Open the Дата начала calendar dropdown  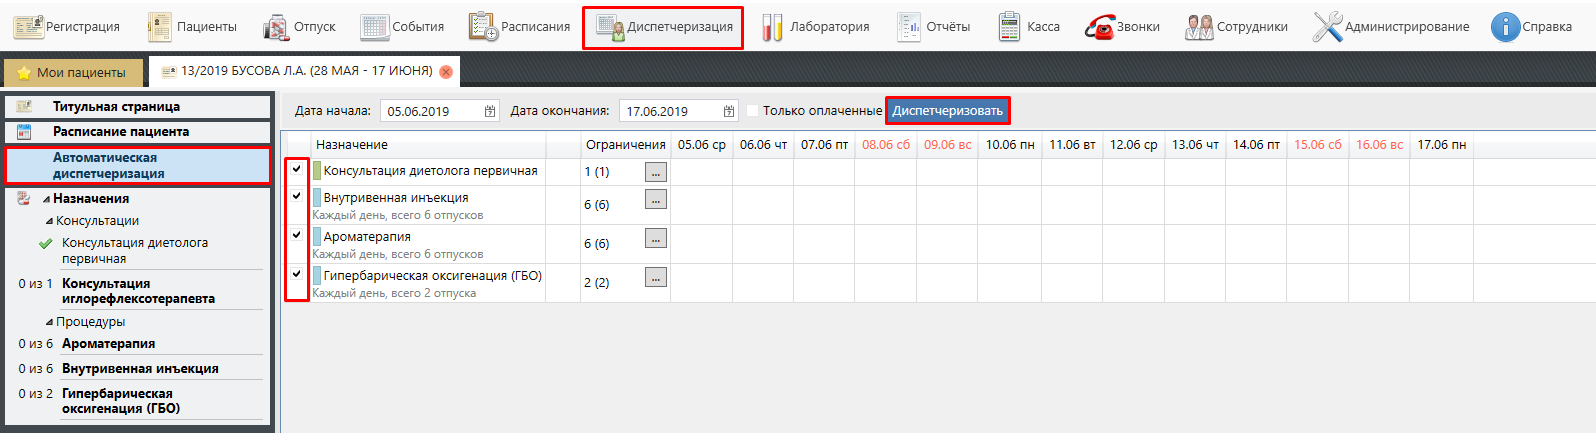pyautogui.click(x=490, y=111)
